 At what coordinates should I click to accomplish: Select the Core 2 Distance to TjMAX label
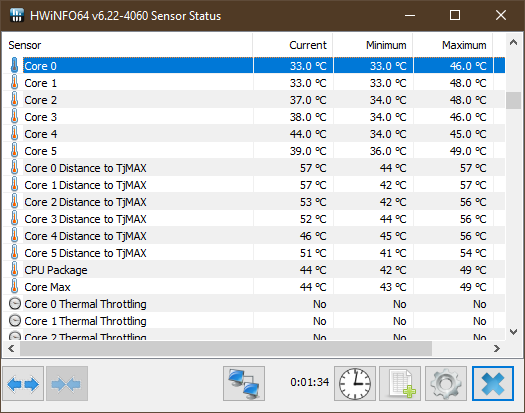85,202
